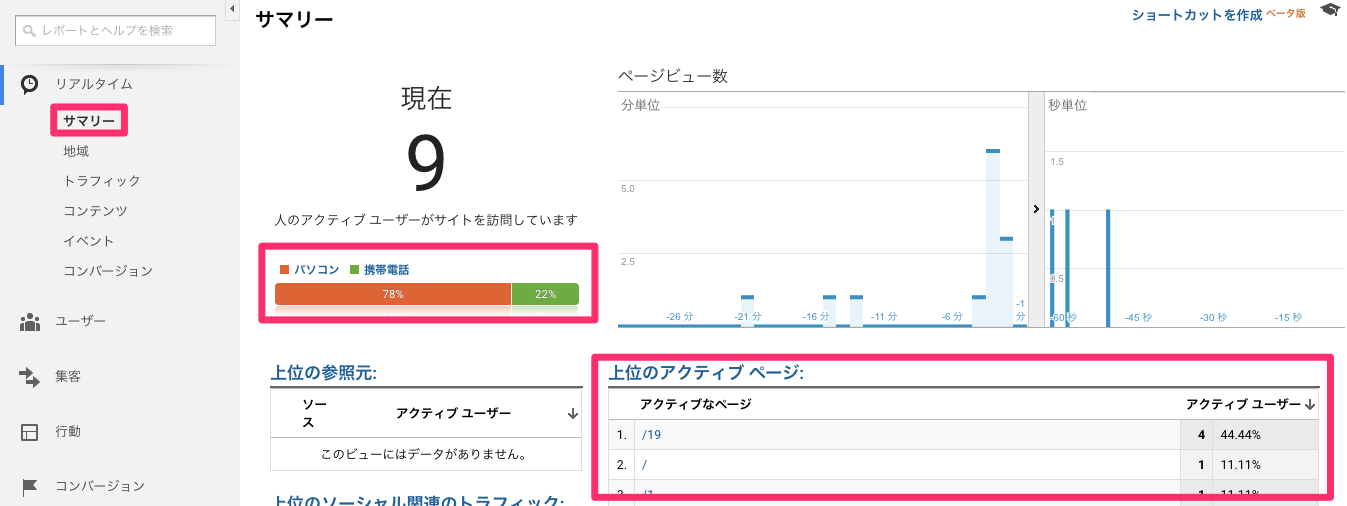The image size is (1347, 506).
Task: Select サマリー in the sidebar
Action: [89, 121]
